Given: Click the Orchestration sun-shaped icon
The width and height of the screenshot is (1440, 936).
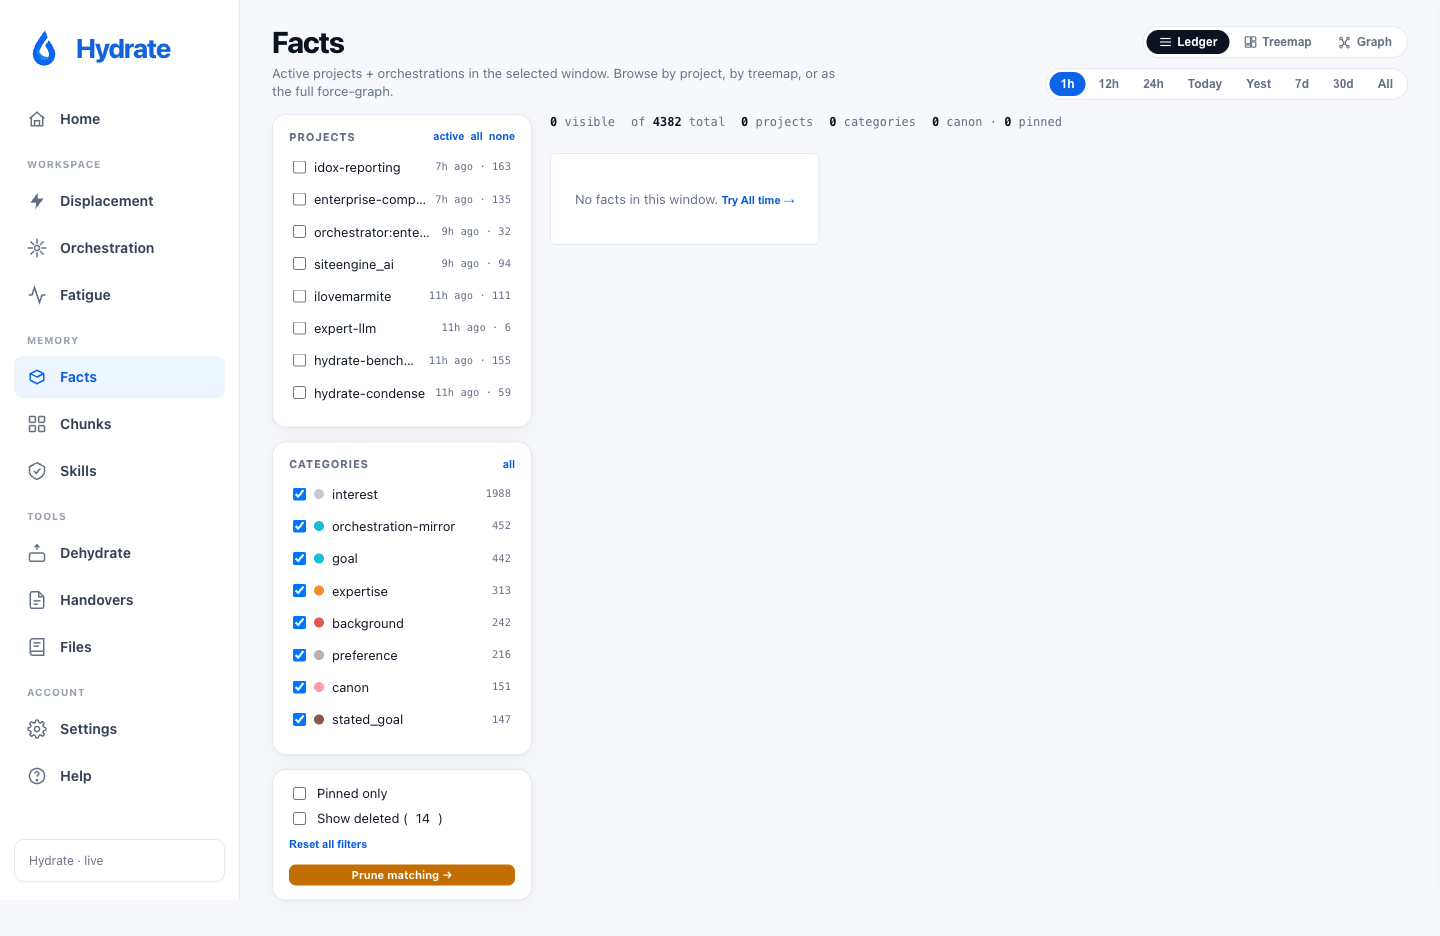Looking at the screenshot, I should pos(37,248).
